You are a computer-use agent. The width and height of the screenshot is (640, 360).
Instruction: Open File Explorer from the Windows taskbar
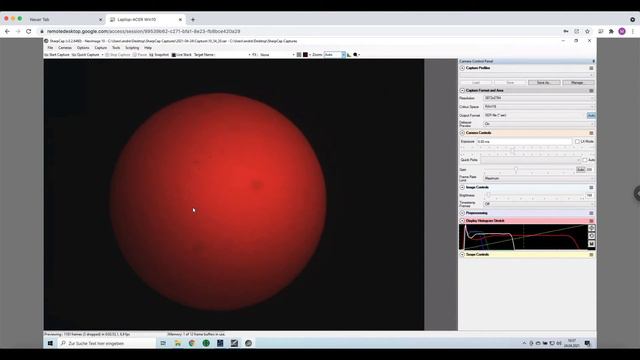[x=178, y=344]
